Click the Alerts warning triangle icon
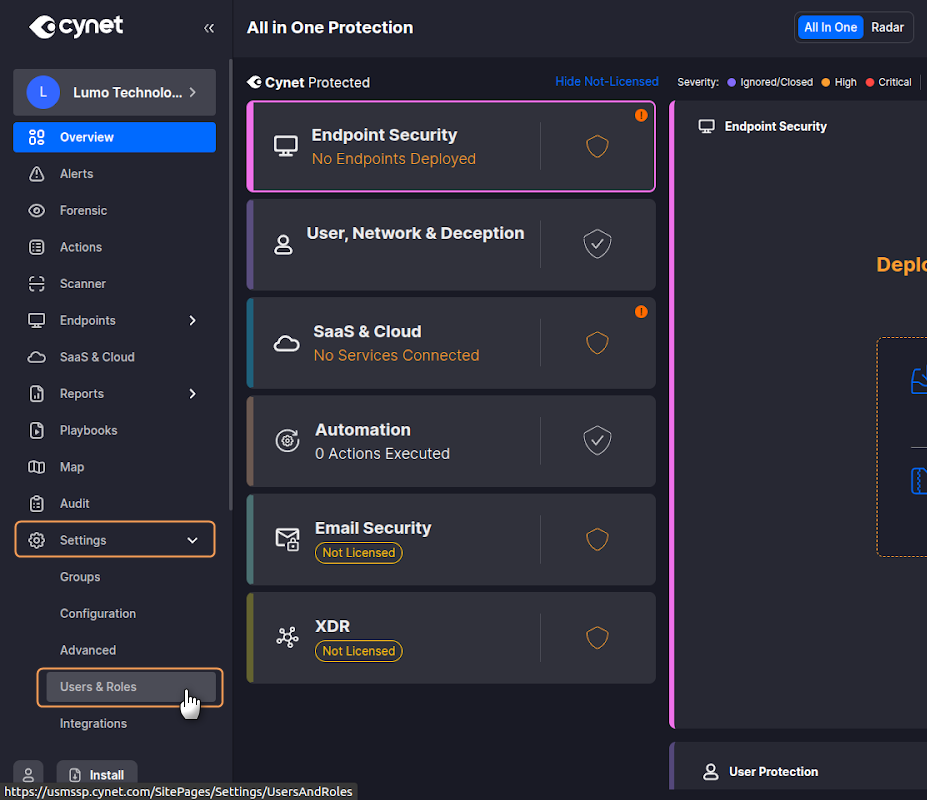Viewport: 927px width, 800px height. tap(37, 174)
